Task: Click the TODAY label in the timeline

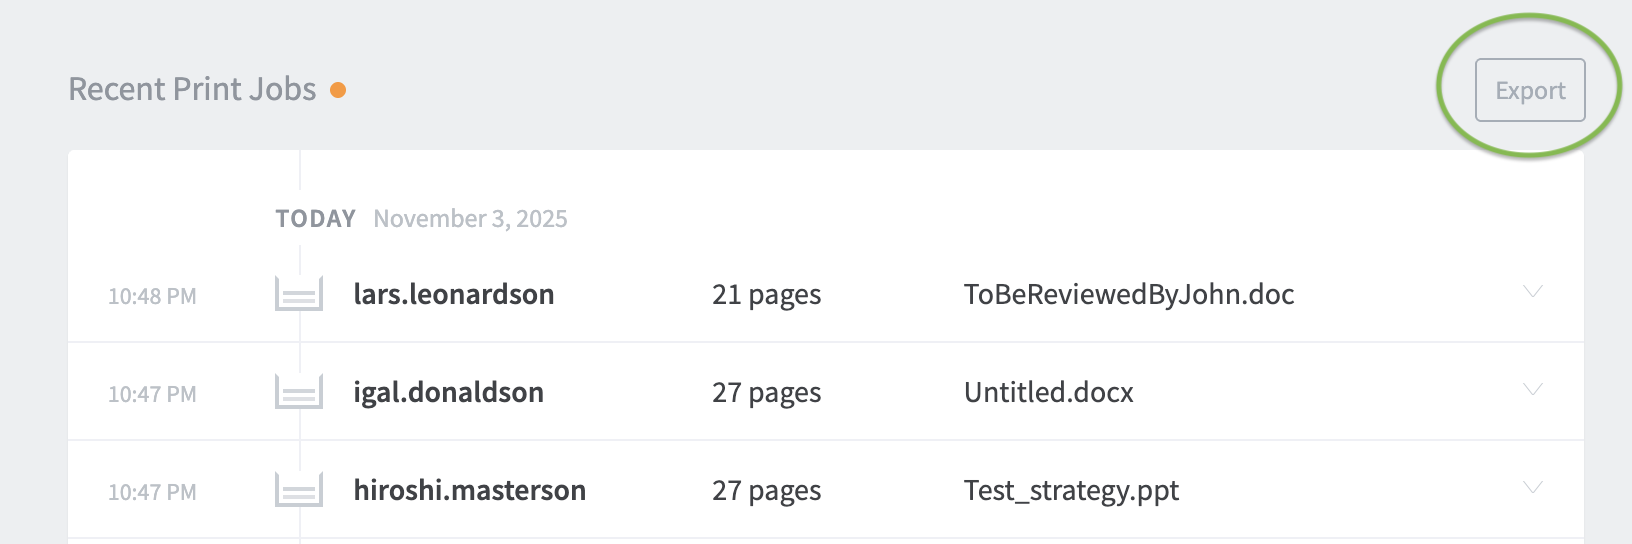Action: point(315,219)
